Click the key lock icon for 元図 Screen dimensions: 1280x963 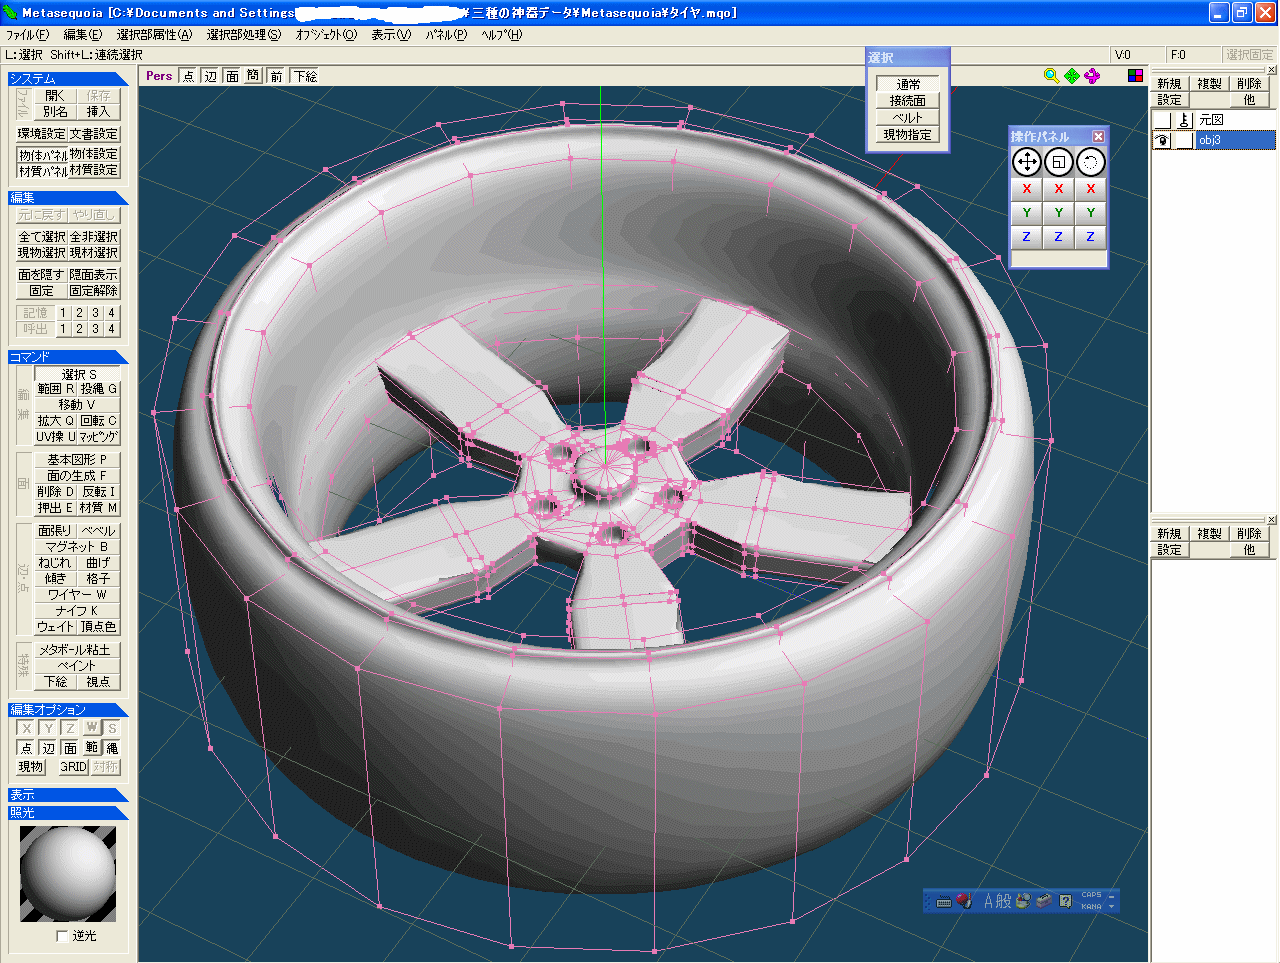pos(1184,120)
